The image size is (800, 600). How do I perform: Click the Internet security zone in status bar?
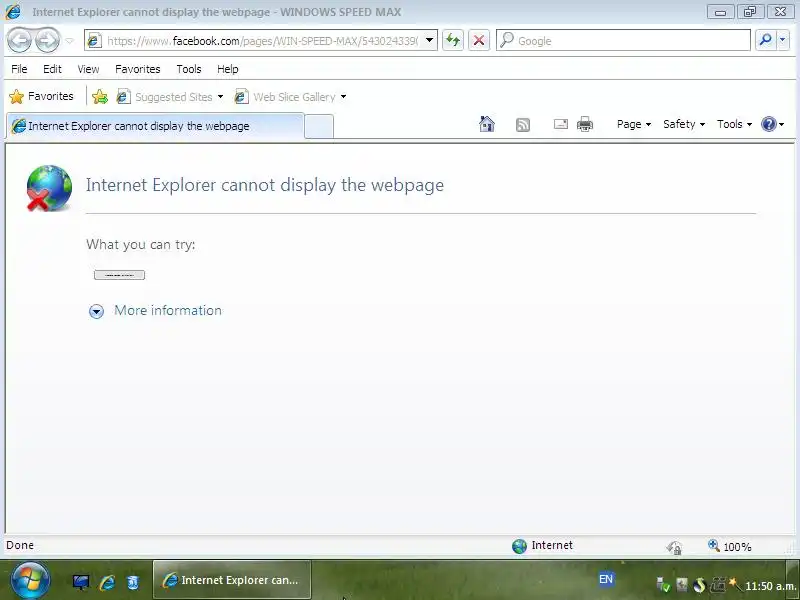click(542, 546)
